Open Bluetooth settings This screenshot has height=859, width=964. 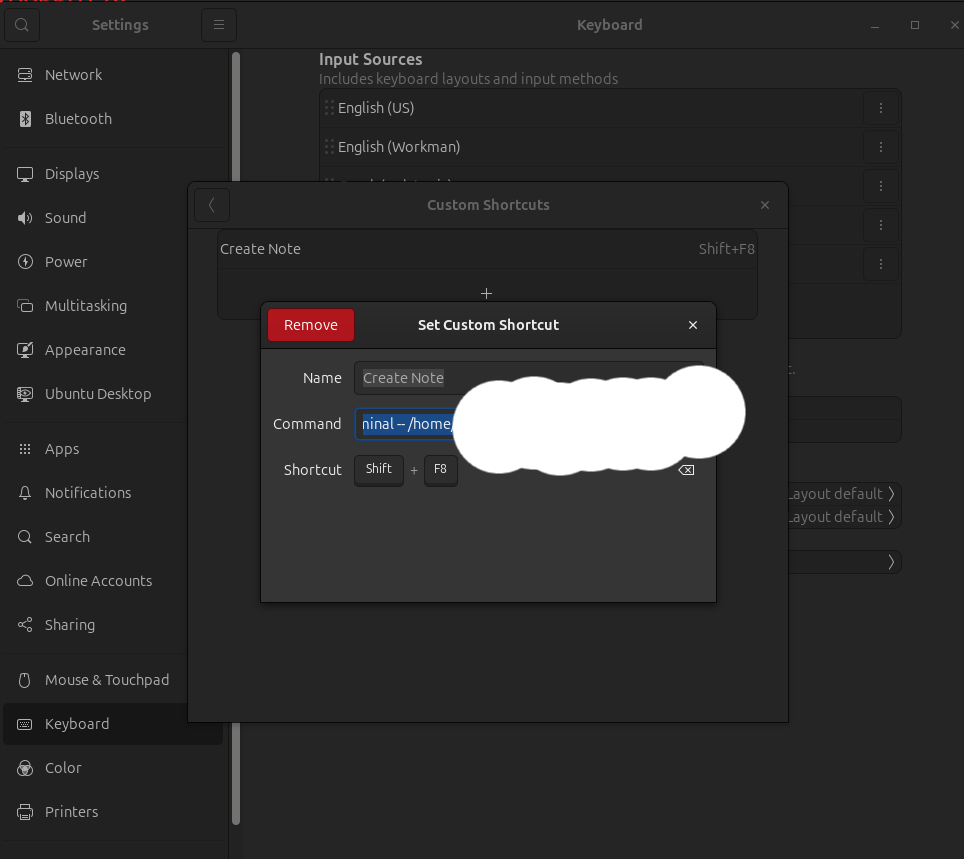point(113,119)
